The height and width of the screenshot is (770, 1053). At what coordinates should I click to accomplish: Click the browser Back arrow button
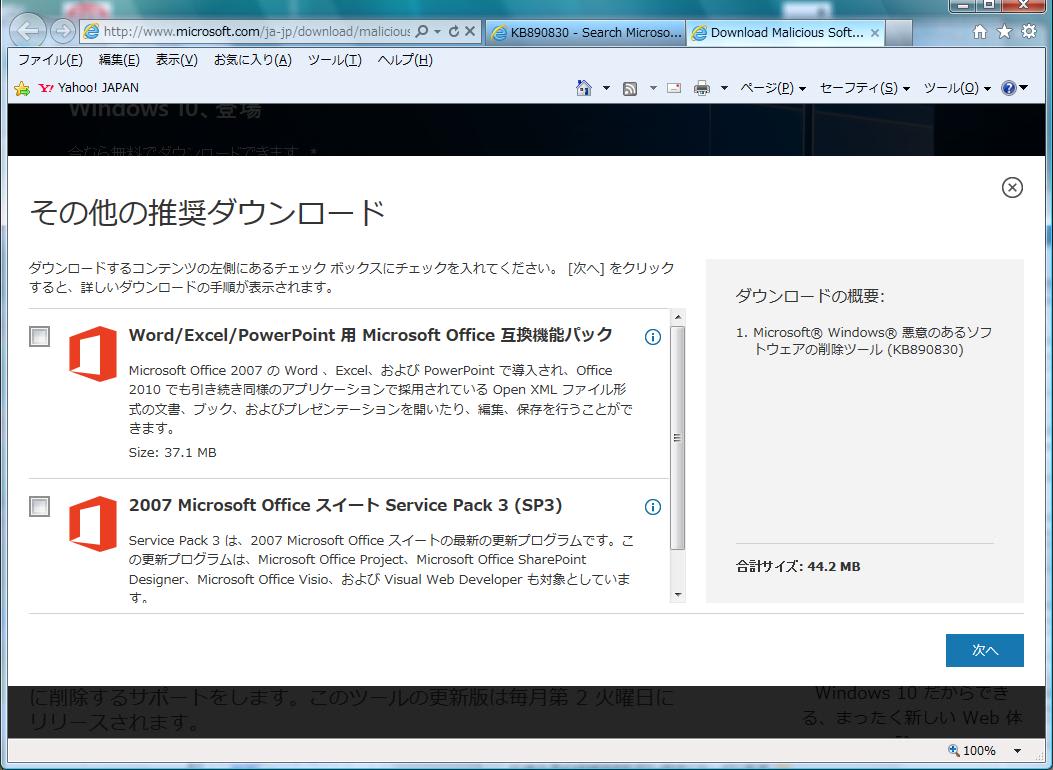coord(28,31)
